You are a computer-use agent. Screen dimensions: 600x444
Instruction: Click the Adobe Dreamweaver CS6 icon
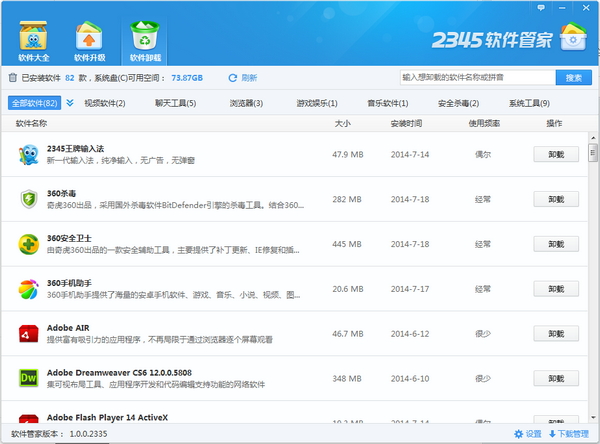[x=28, y=377]
